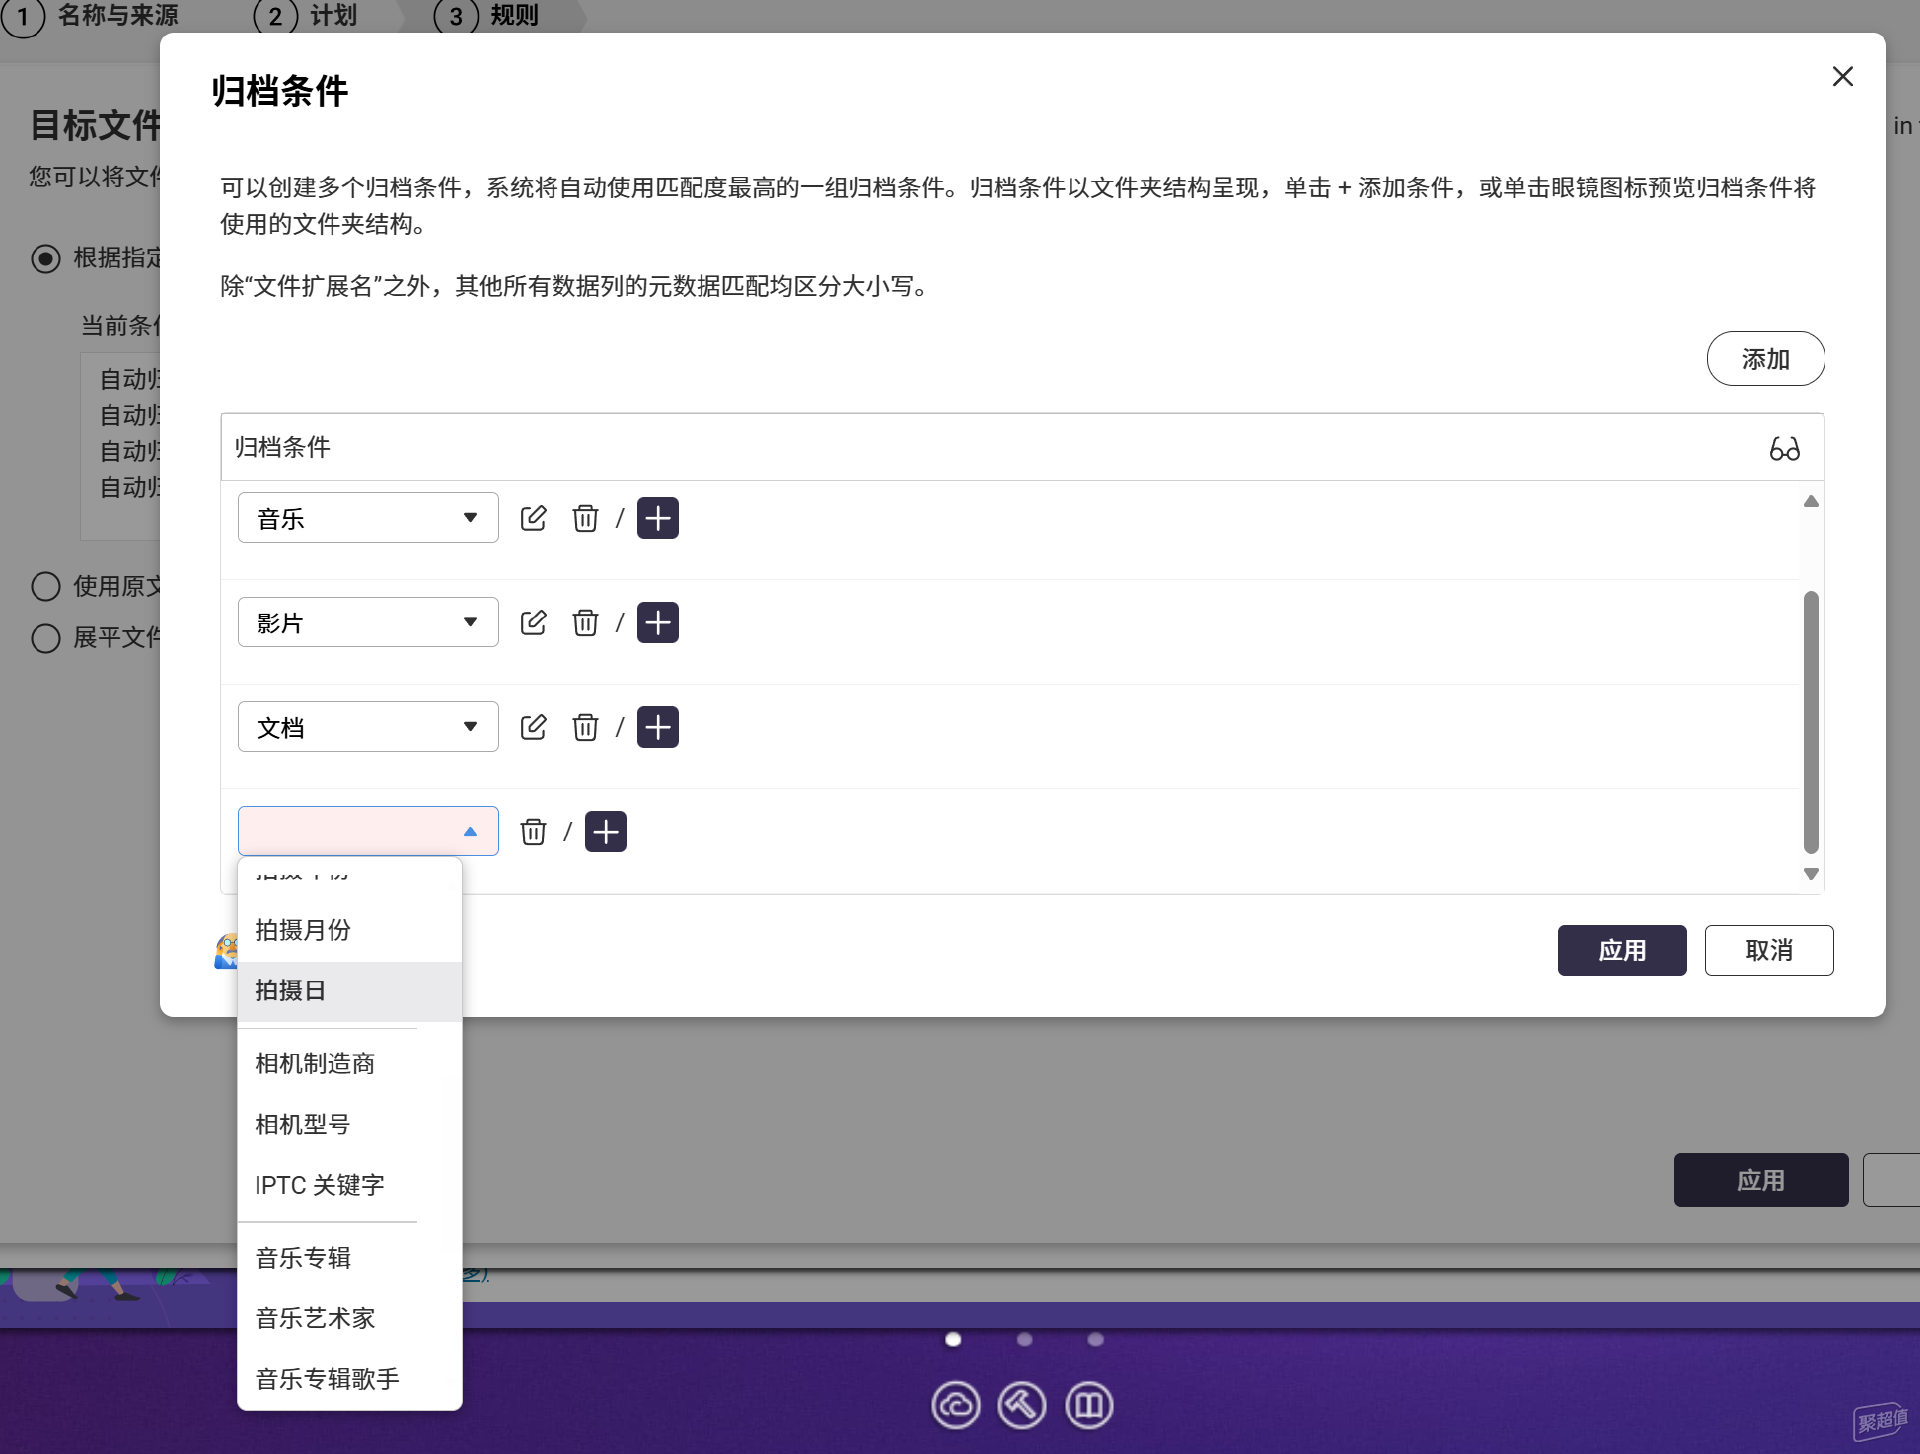Choose the 展平文件 radio option
Image resolution: width=1920 pixels, height=1454 pixels.
[46, 638]
